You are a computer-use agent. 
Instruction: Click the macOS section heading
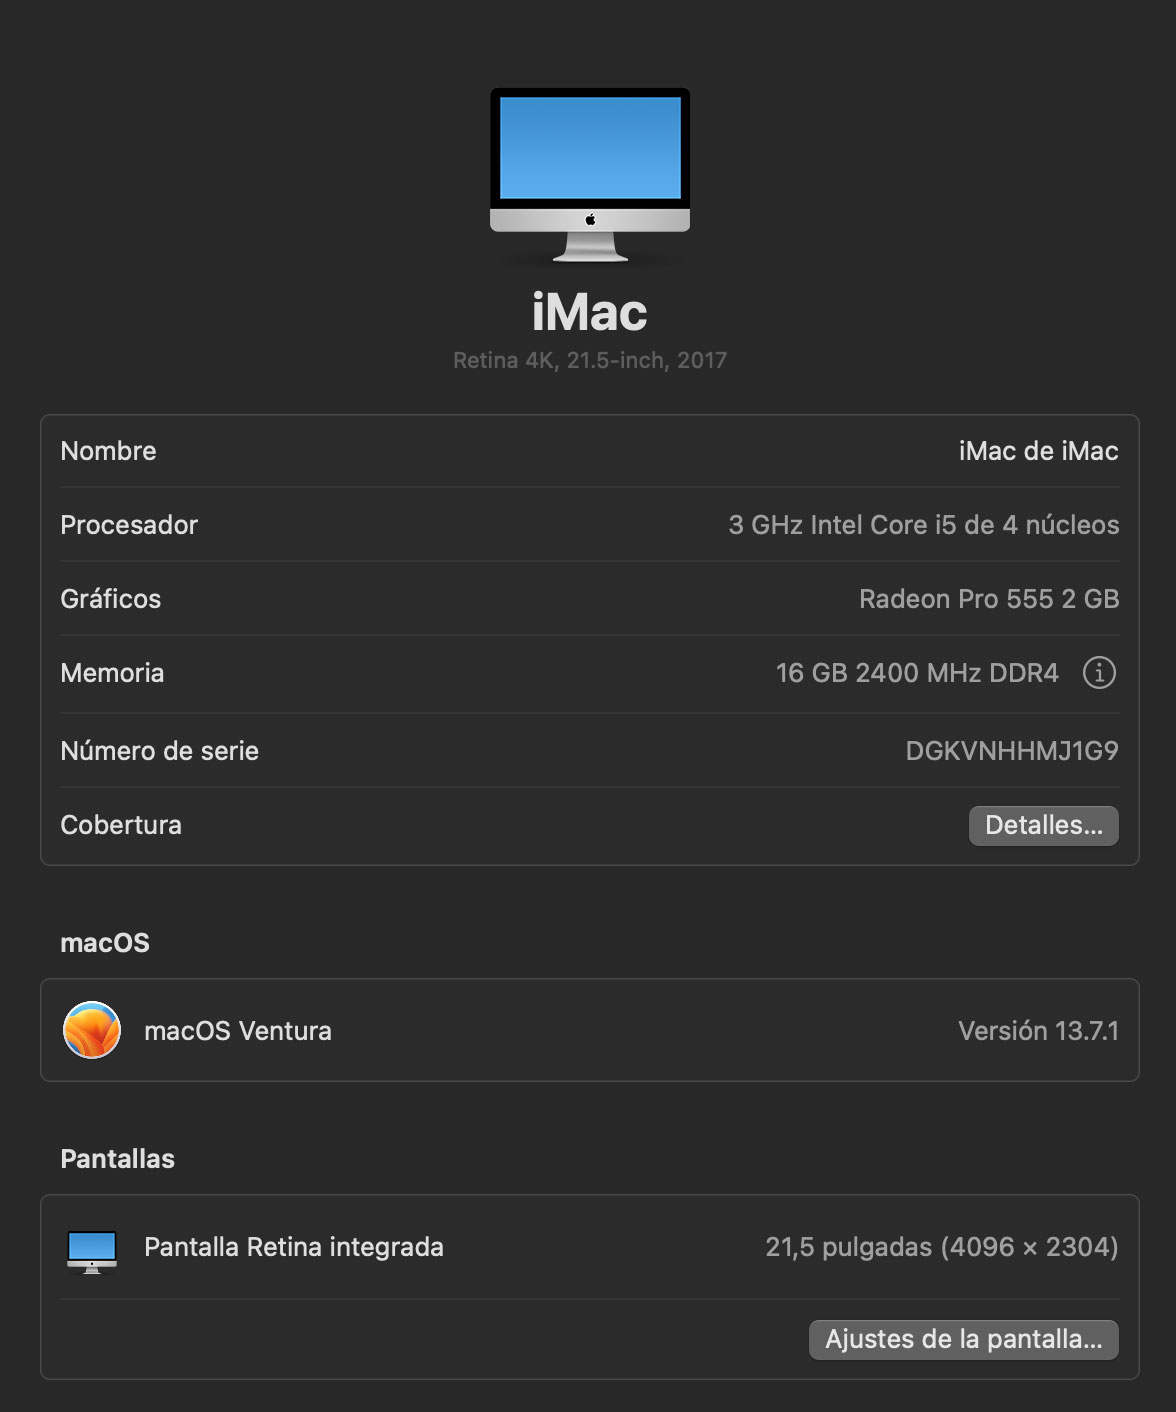[105, 943]
